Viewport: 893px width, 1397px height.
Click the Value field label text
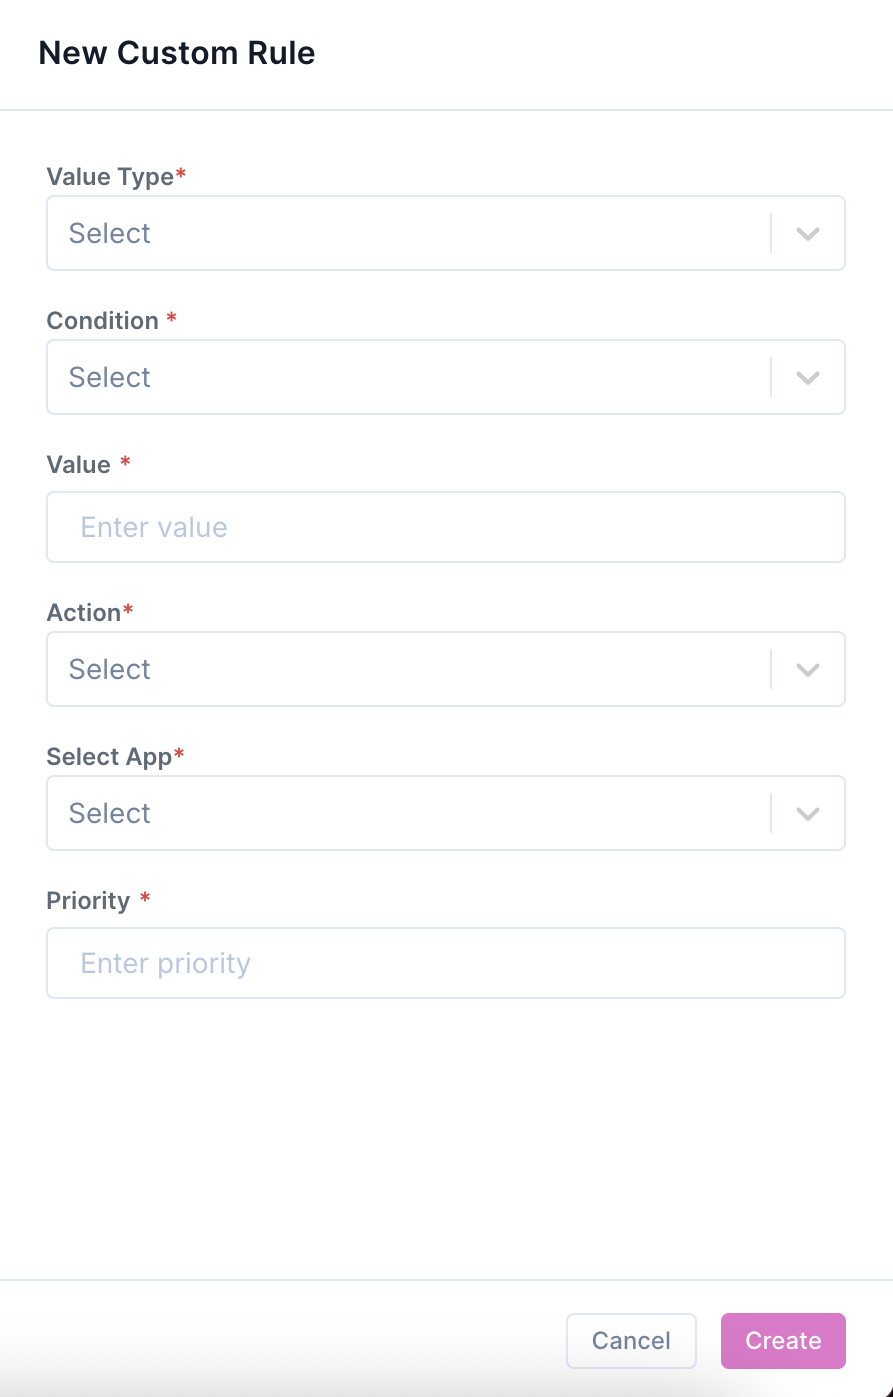coord(79,465)
